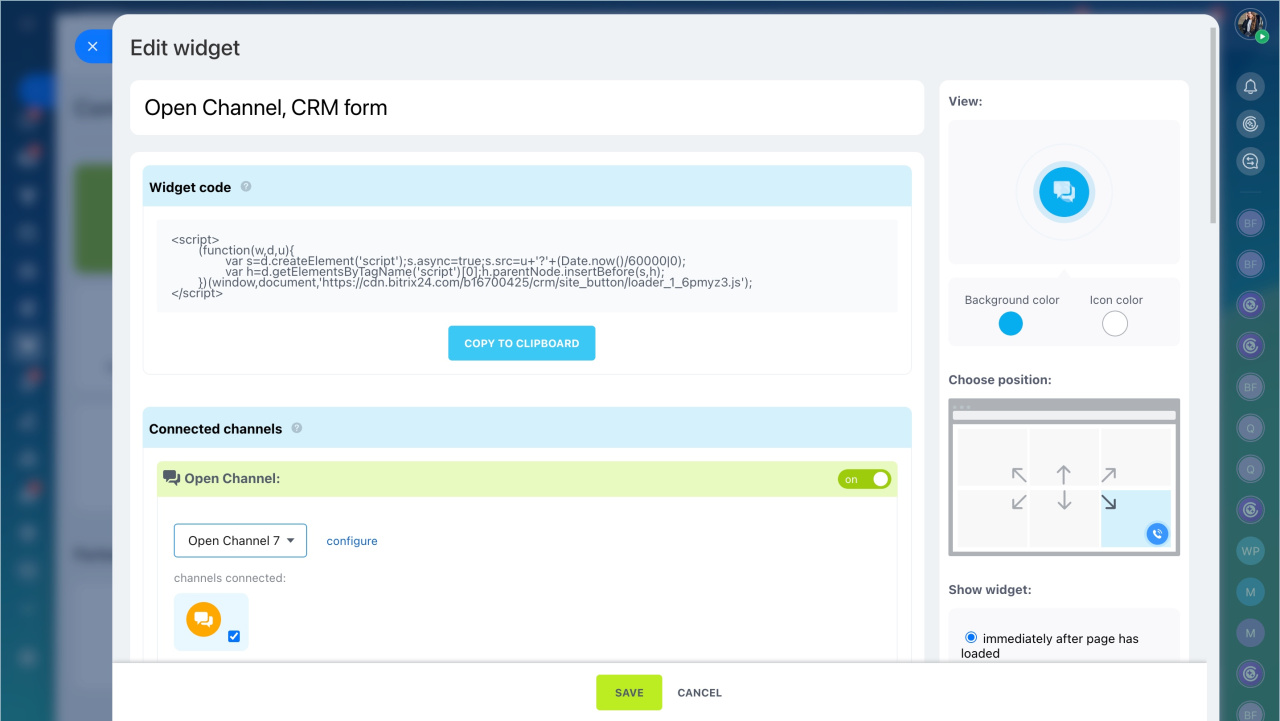Click the configure link
The width and height of the screenshot is (1280, 721).
[352, 541]
